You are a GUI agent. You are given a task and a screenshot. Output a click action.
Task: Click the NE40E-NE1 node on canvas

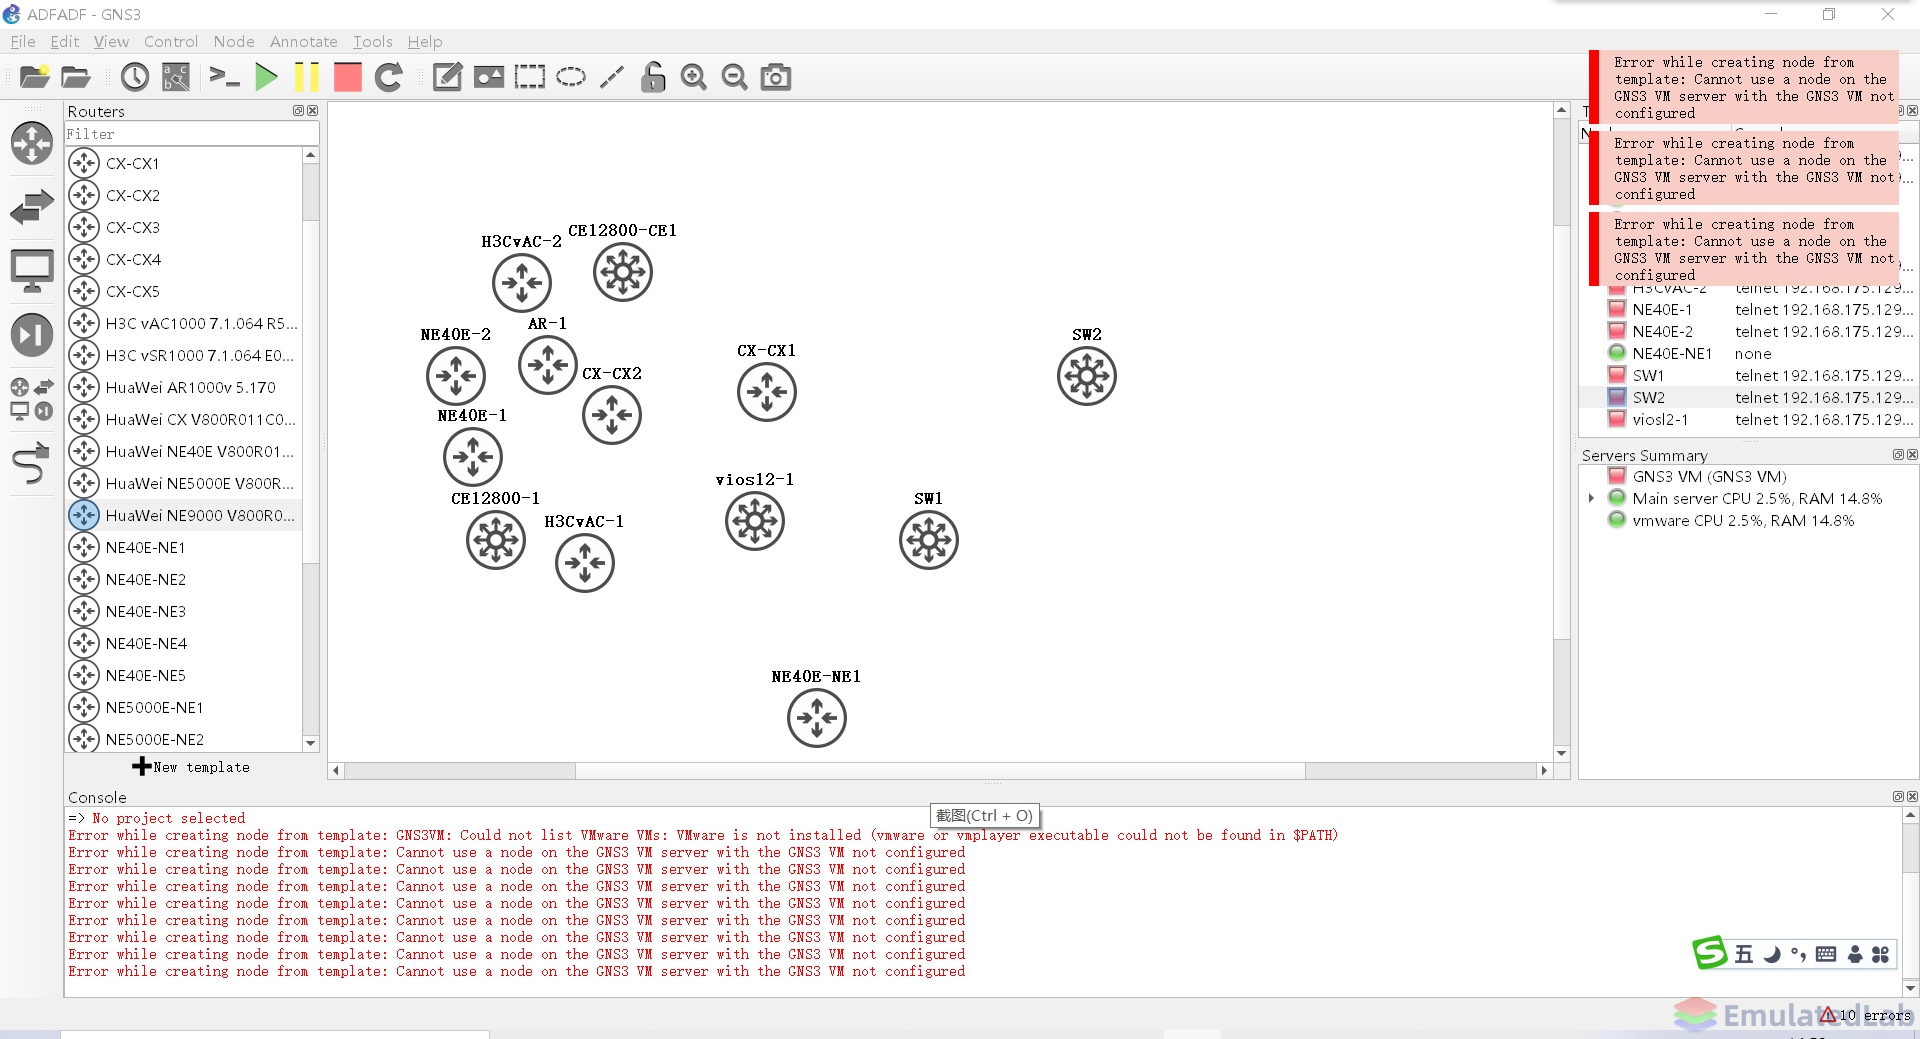(x=817, y=718)
